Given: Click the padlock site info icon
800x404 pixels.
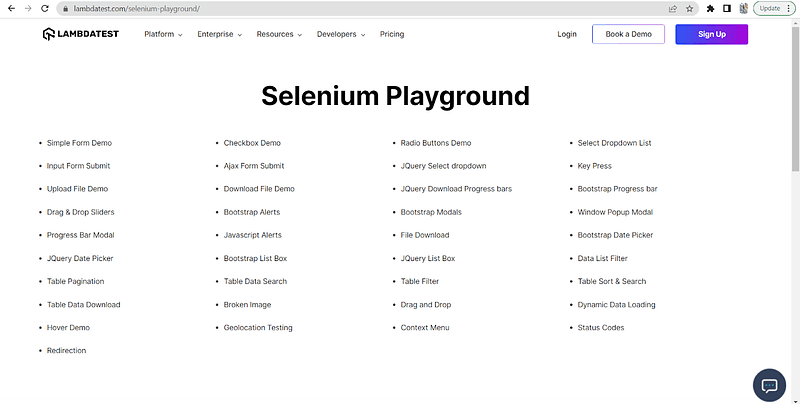Looking at the screenshot, I should tap(65, 9).
